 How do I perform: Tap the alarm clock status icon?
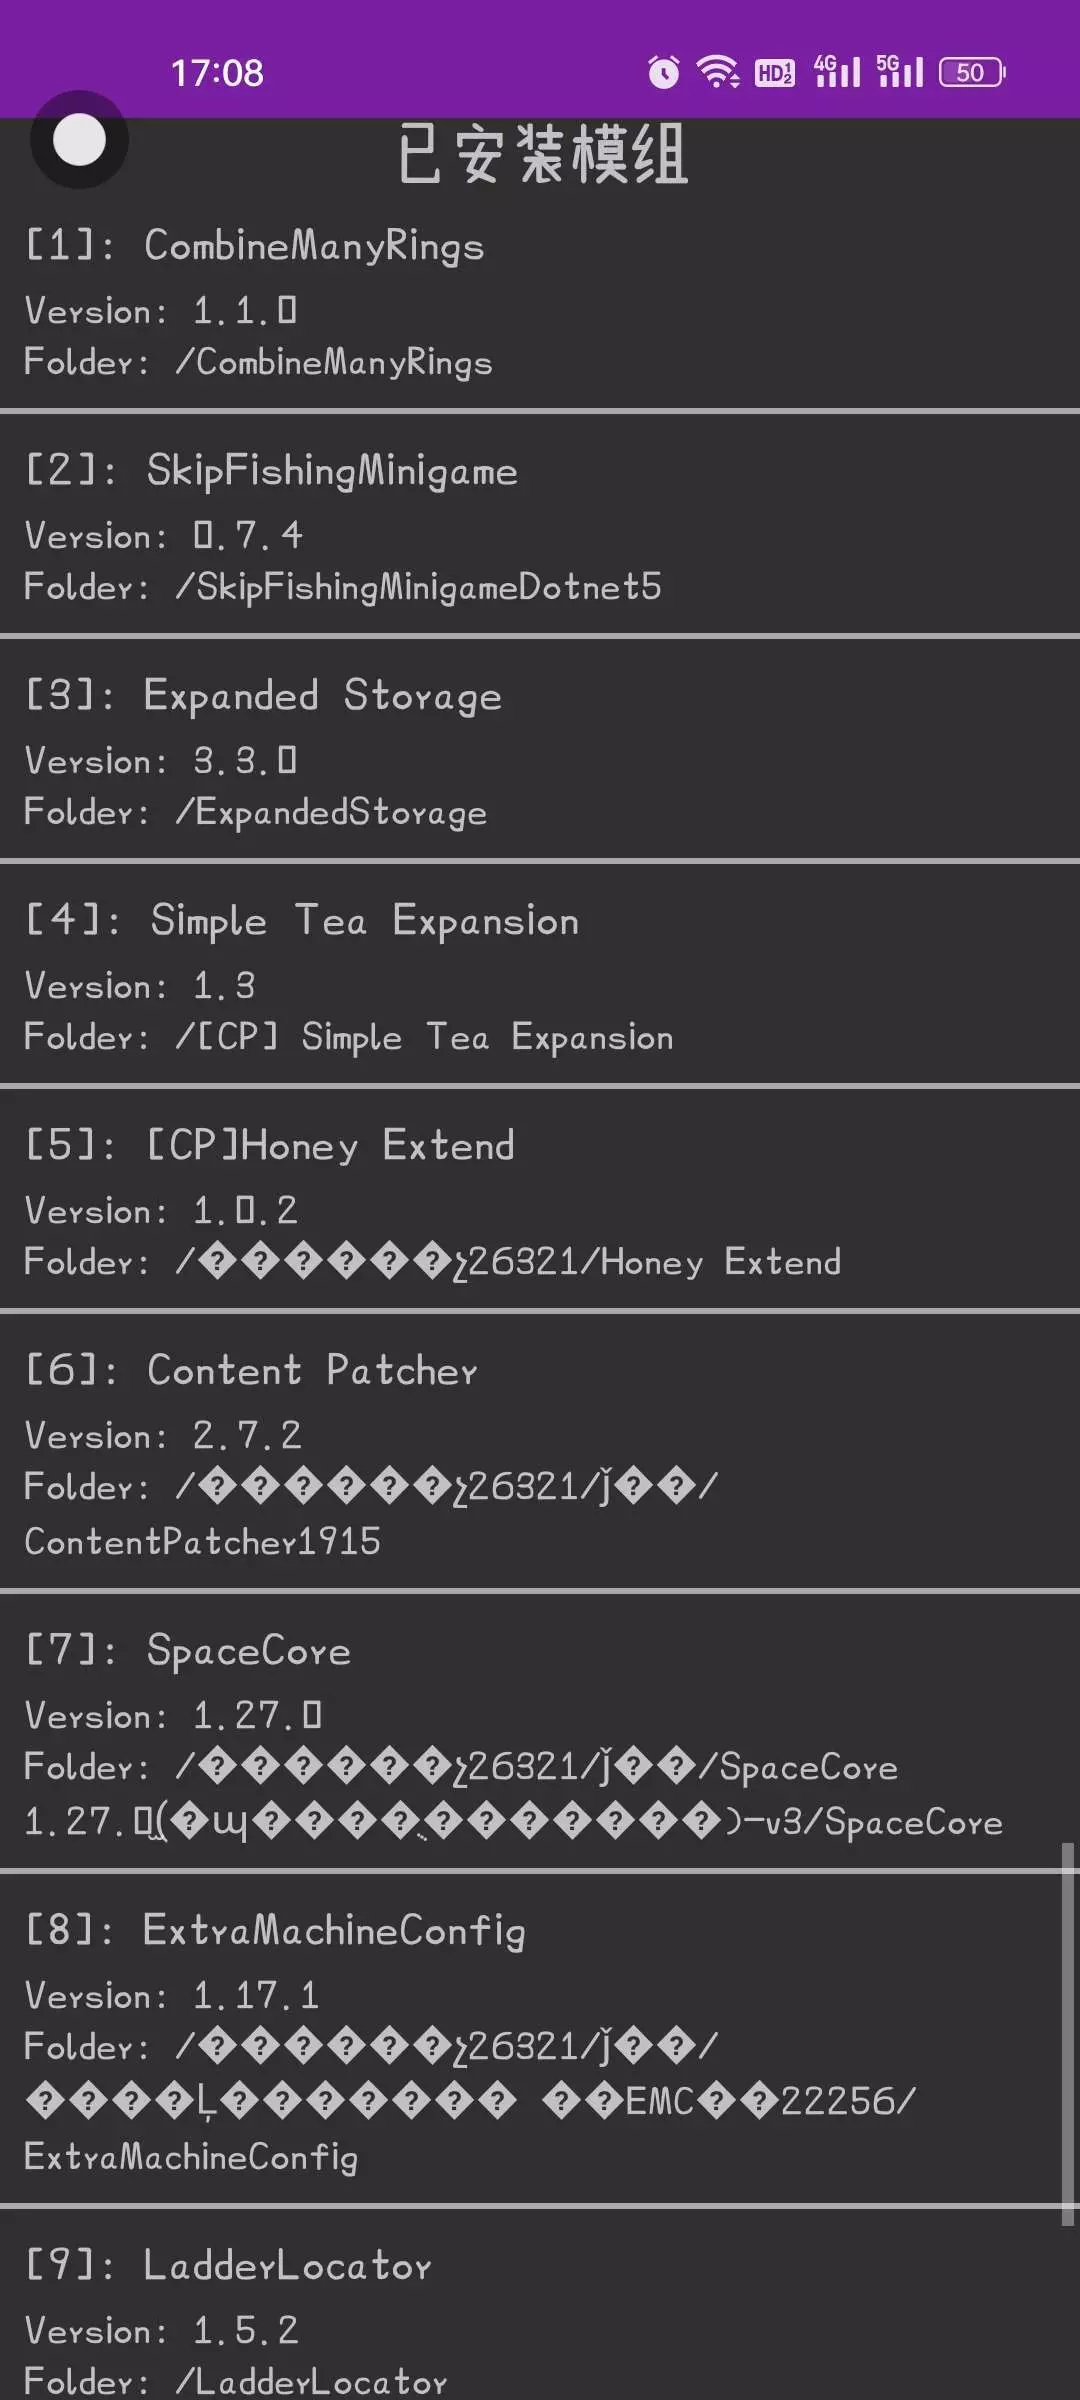pyautogui.click(x=663, y=72)
